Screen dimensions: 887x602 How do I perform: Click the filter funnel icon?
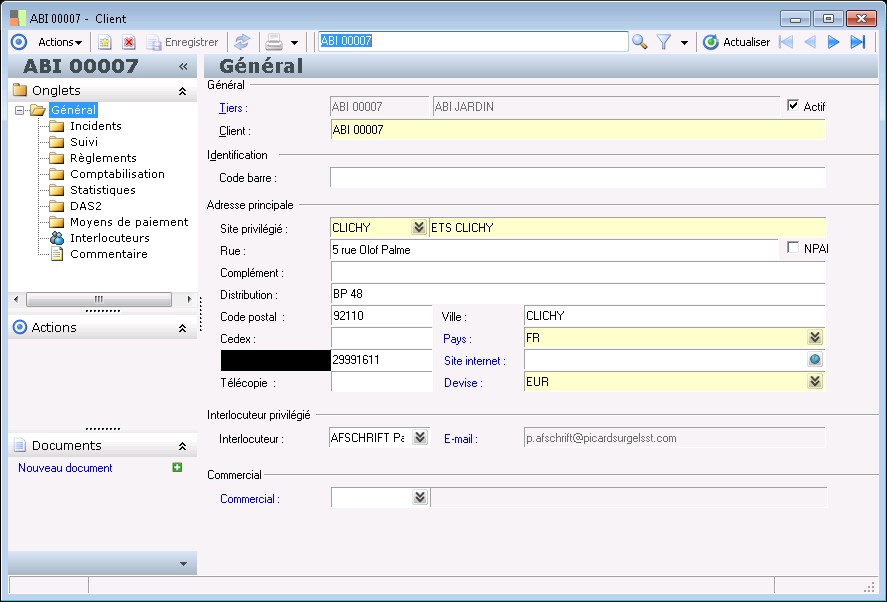(x=663, y=42)
